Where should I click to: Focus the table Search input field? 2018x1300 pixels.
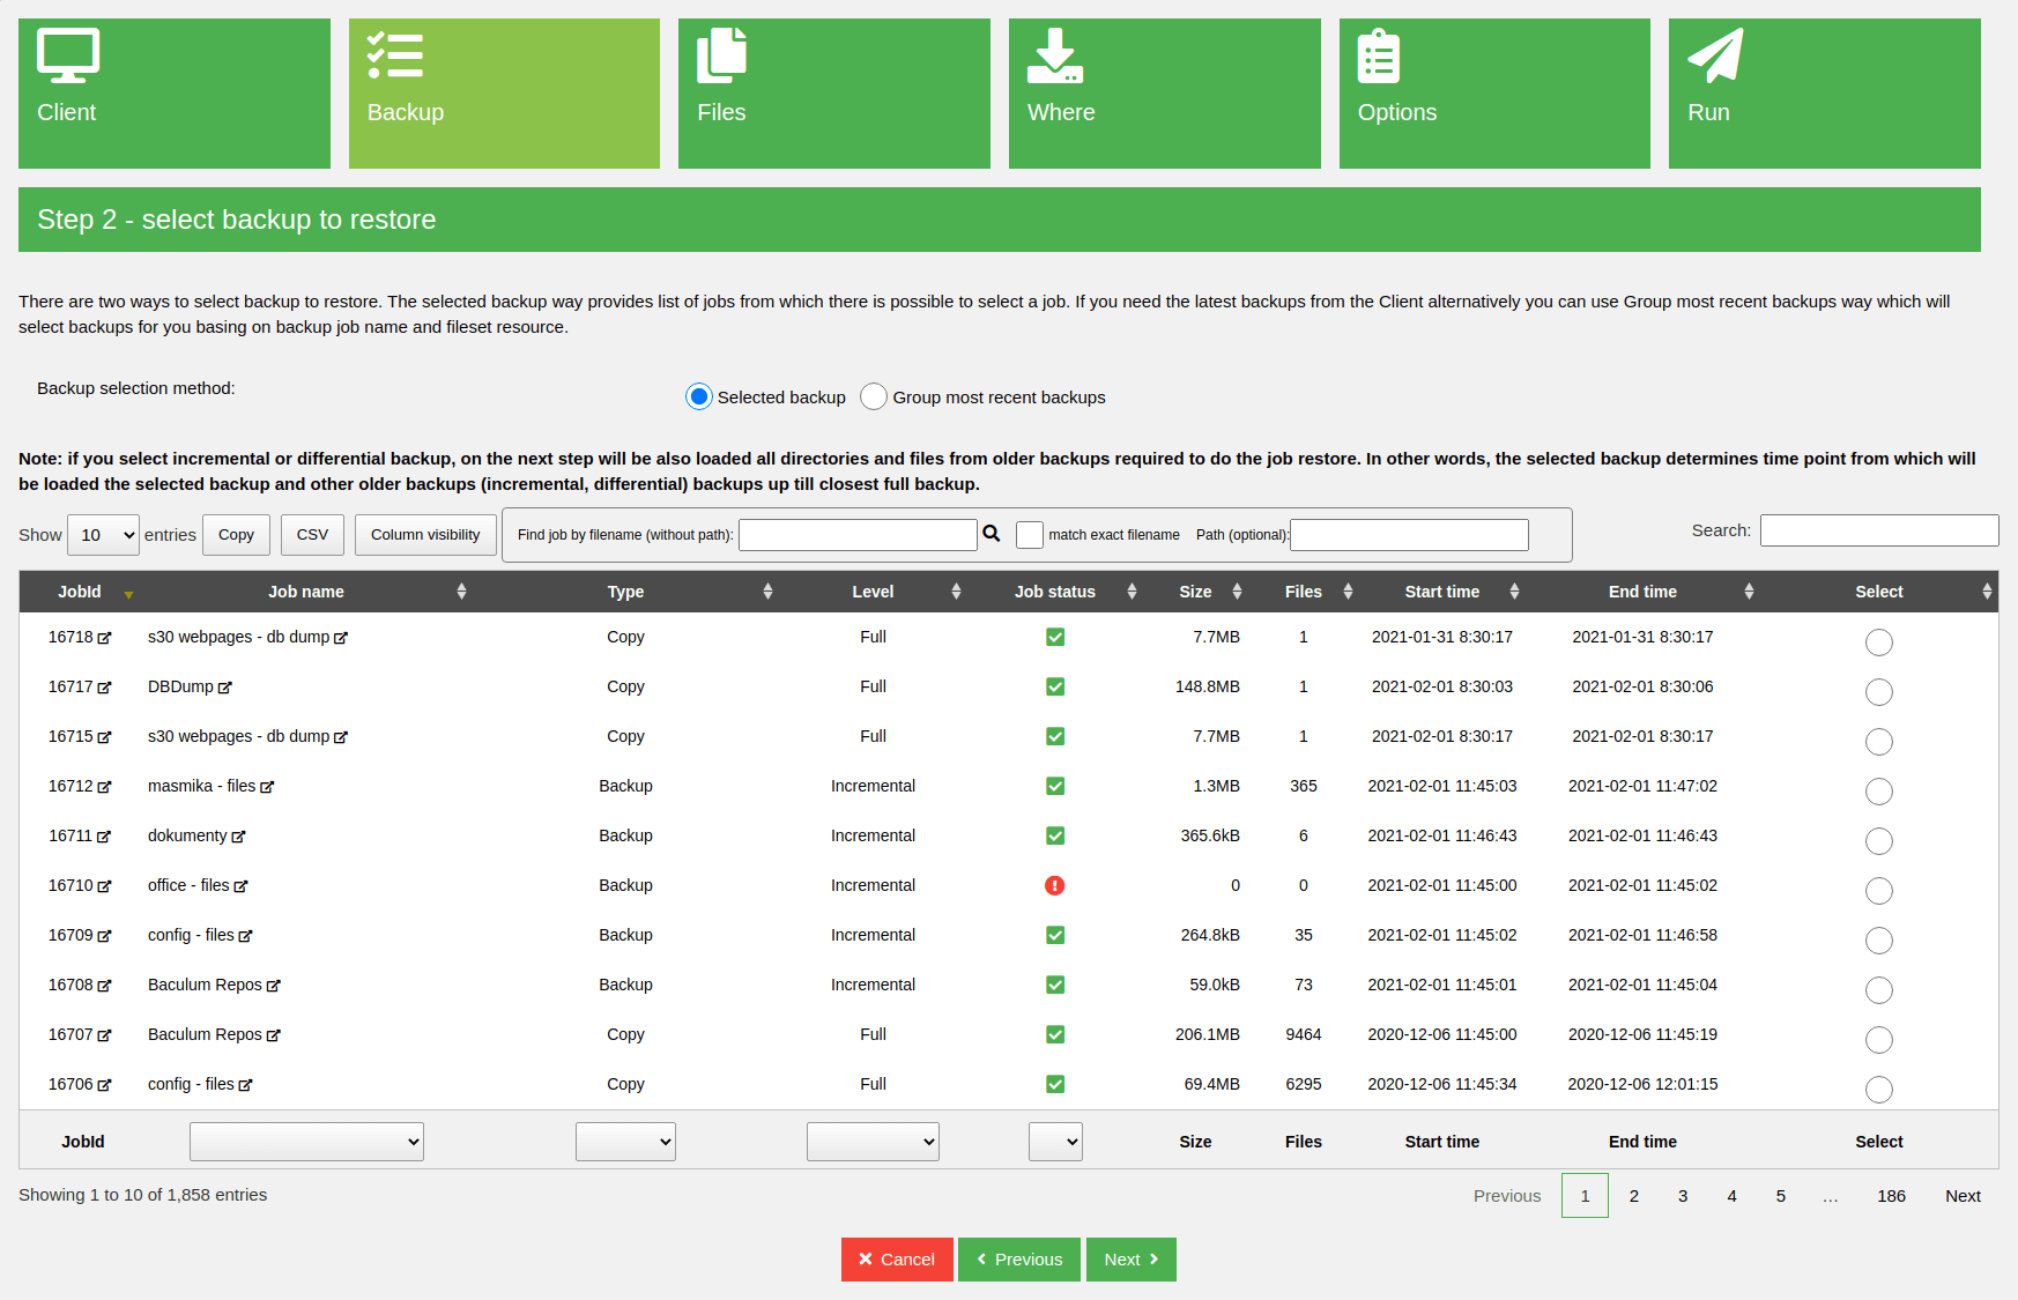1878,530
